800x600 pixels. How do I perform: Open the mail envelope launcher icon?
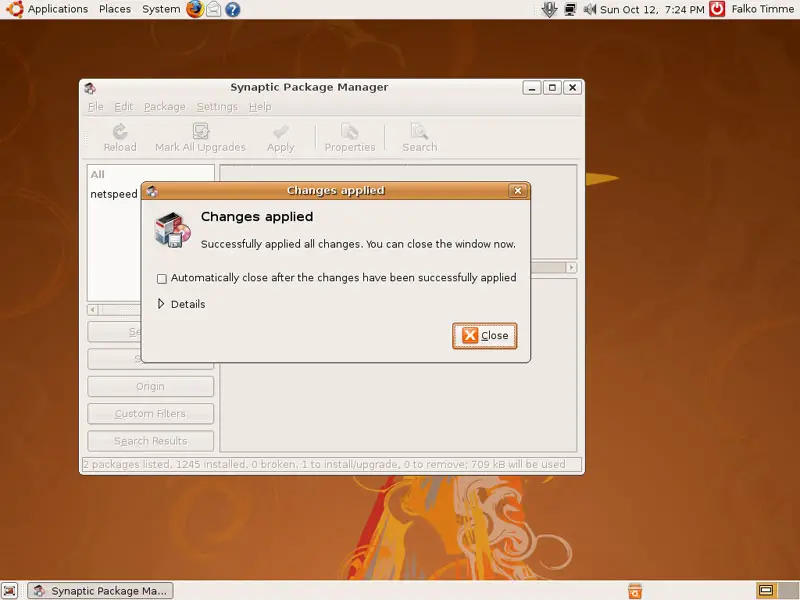pyautogui.click(x=214, y=9)
